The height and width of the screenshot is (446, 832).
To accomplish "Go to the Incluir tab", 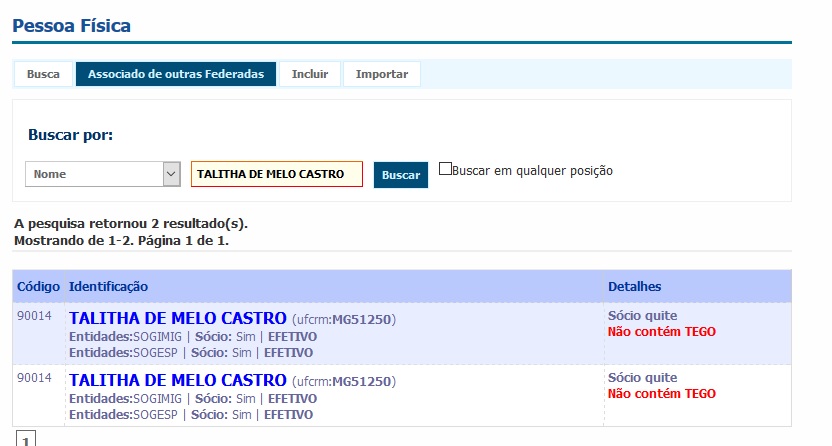I will (x=310, y=74).
